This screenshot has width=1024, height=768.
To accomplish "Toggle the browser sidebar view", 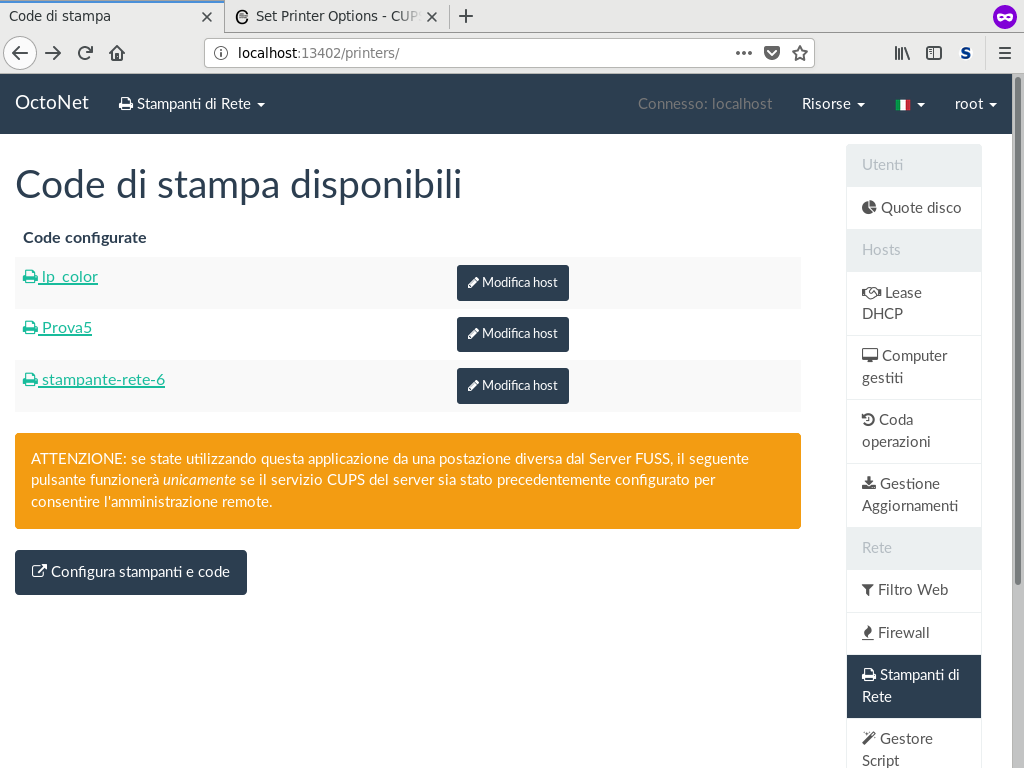I will coord(934,53).
